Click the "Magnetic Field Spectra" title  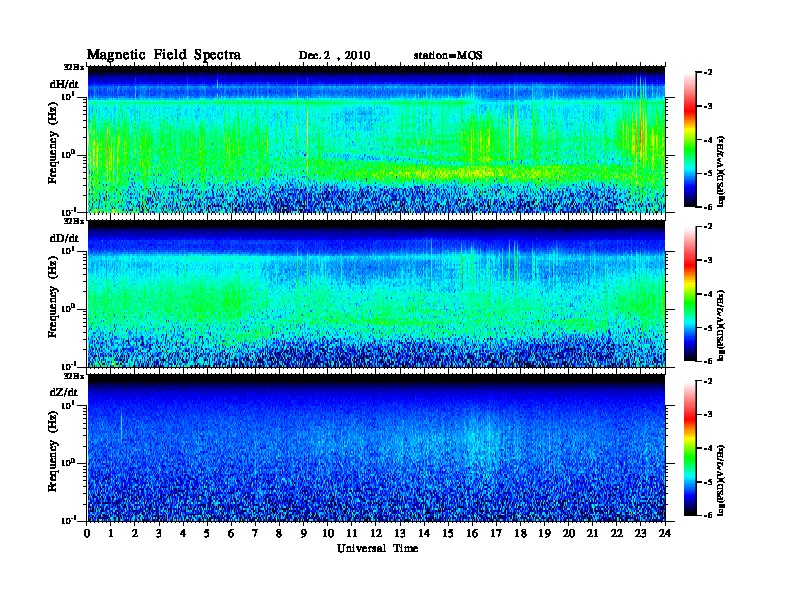pos(164,55)
